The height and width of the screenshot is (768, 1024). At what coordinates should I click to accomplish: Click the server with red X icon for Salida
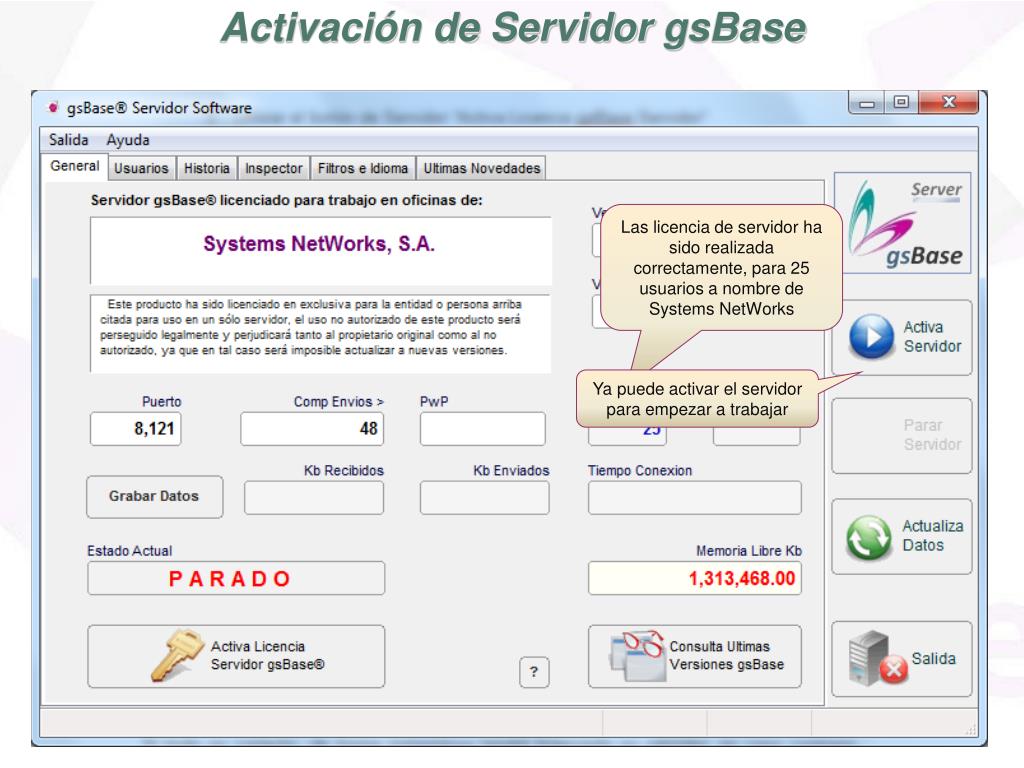click(878, 658)
